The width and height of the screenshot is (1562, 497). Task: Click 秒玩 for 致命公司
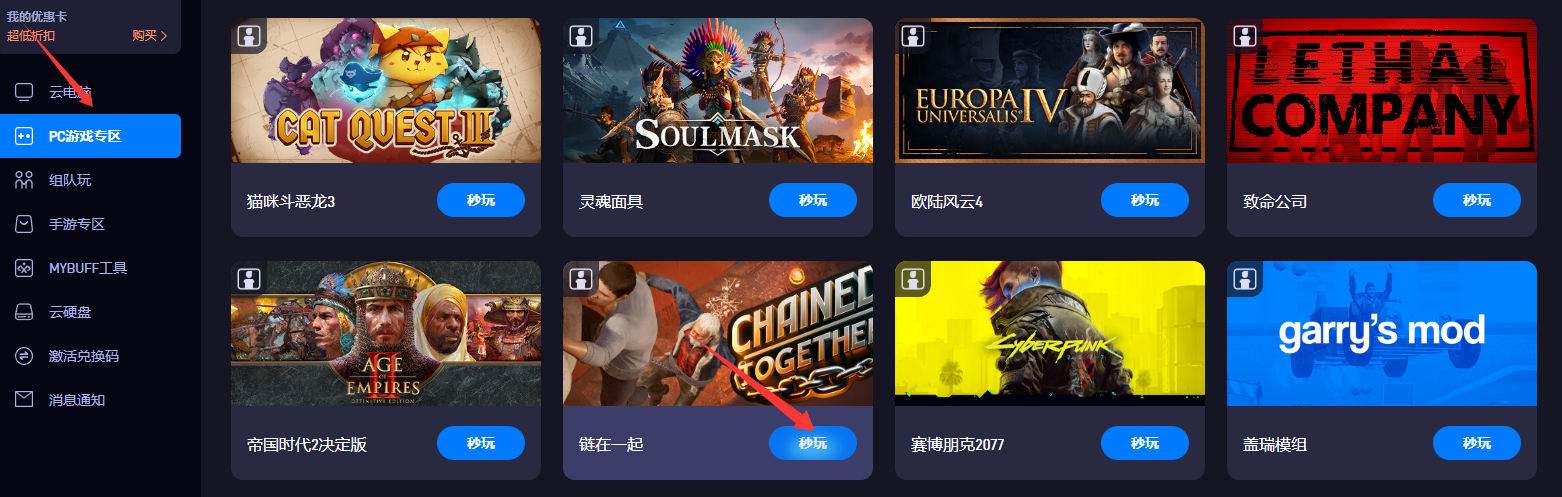pos(1477,200)
